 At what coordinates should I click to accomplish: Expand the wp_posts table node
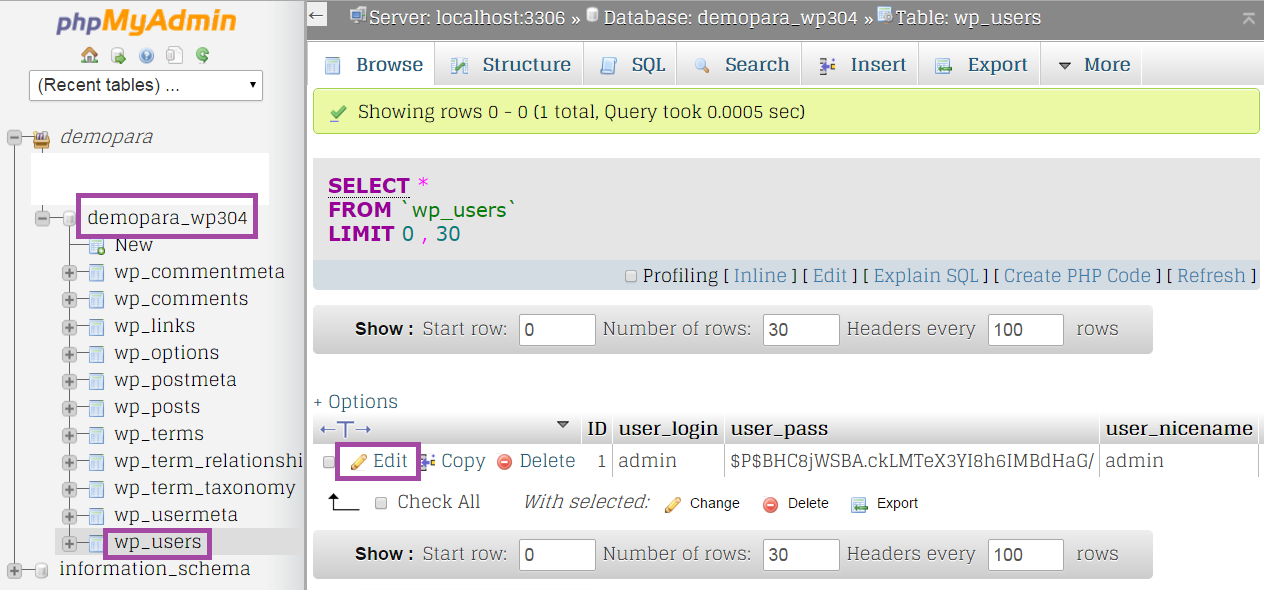point(69,407)
